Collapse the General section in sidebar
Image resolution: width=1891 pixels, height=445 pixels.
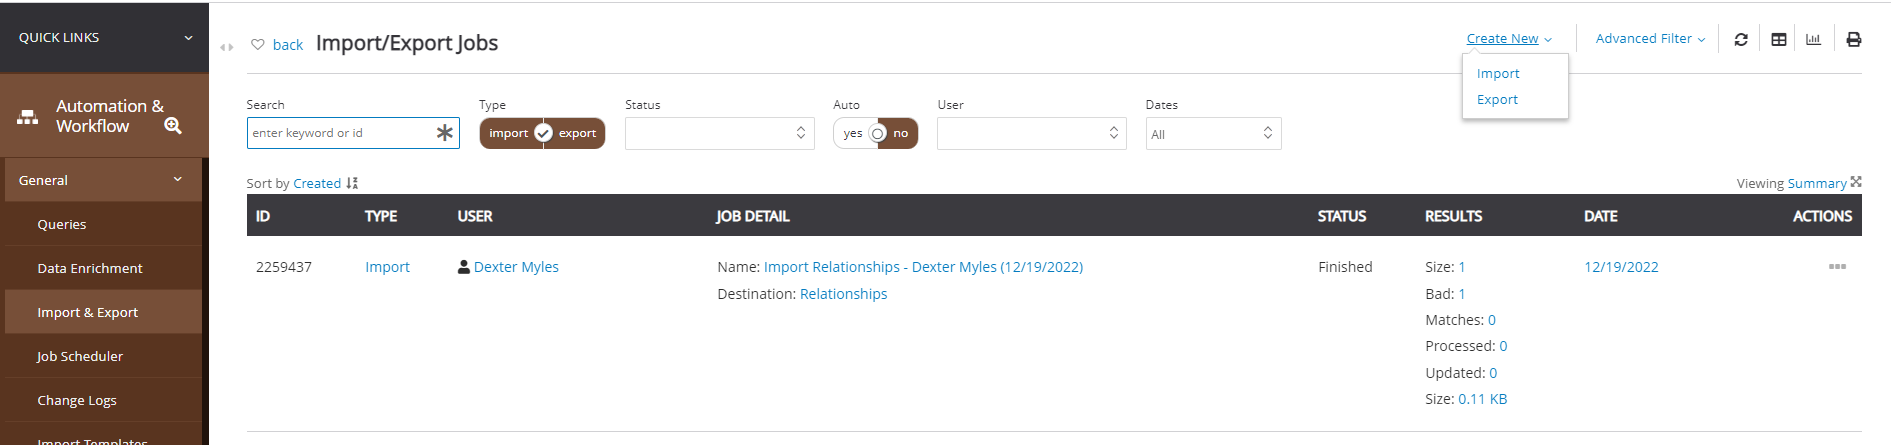(101, 180)
